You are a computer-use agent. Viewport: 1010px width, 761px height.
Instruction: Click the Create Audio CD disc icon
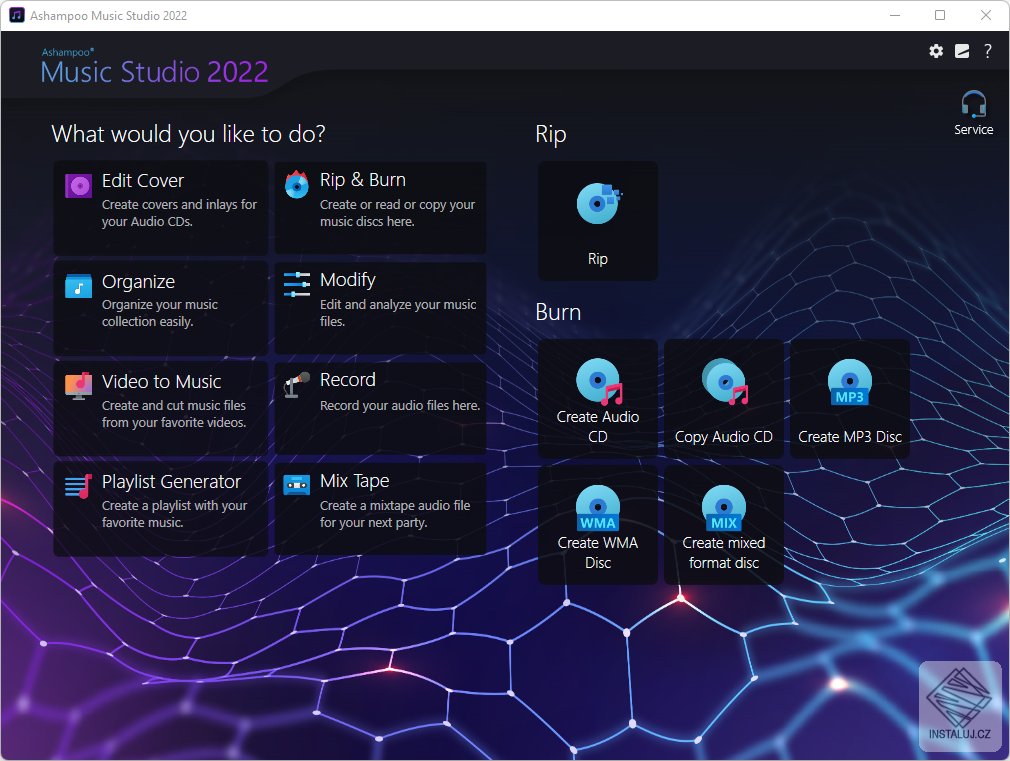coord(599,381)
